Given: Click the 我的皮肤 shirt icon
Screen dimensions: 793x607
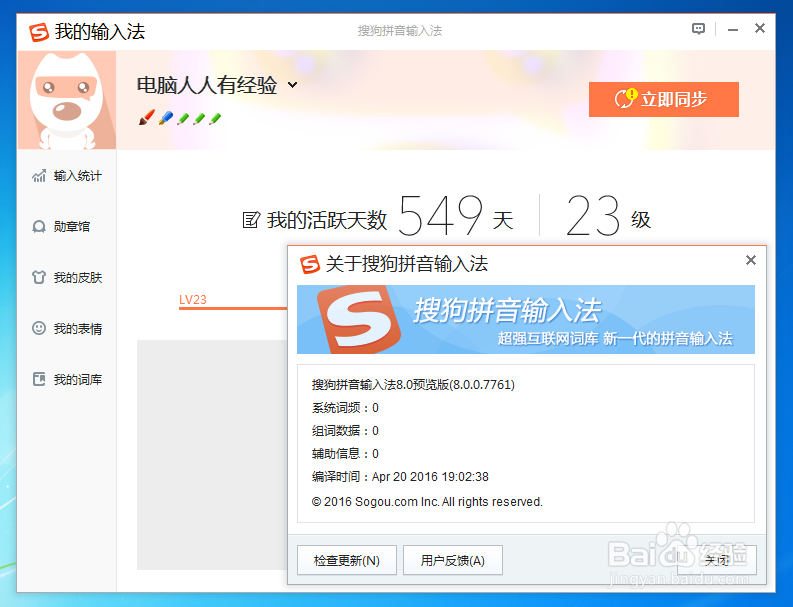Looking at the screenshot, I should (39, 277).
